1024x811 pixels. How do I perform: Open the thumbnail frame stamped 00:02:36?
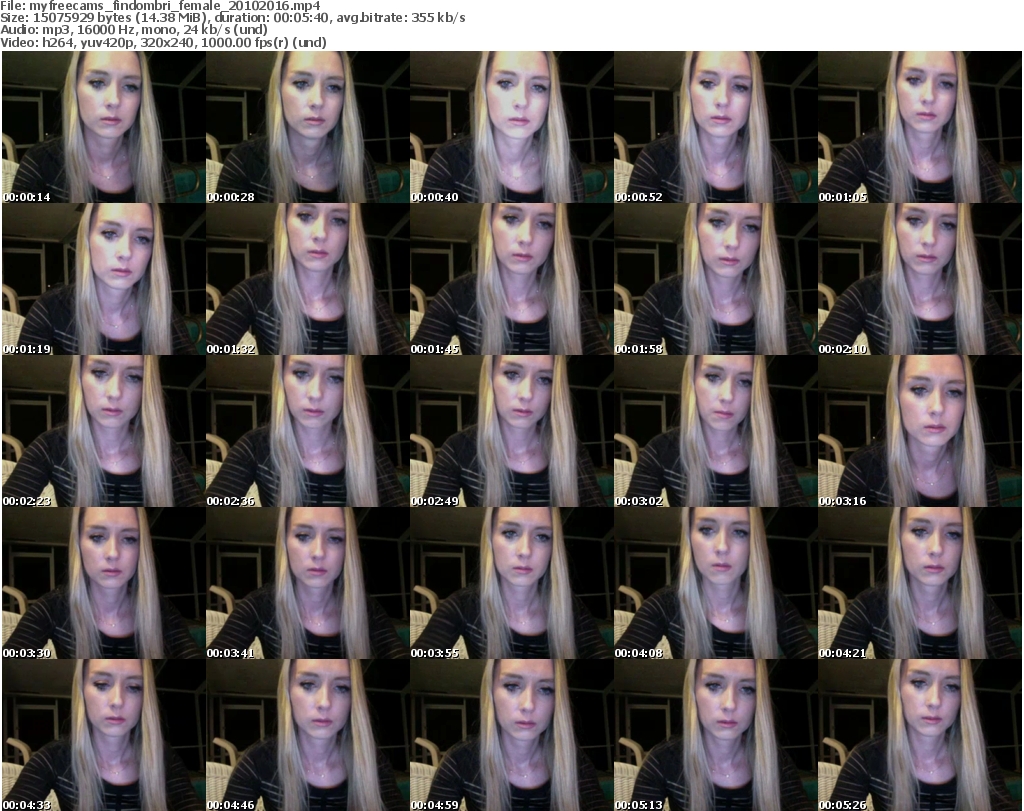308,431
